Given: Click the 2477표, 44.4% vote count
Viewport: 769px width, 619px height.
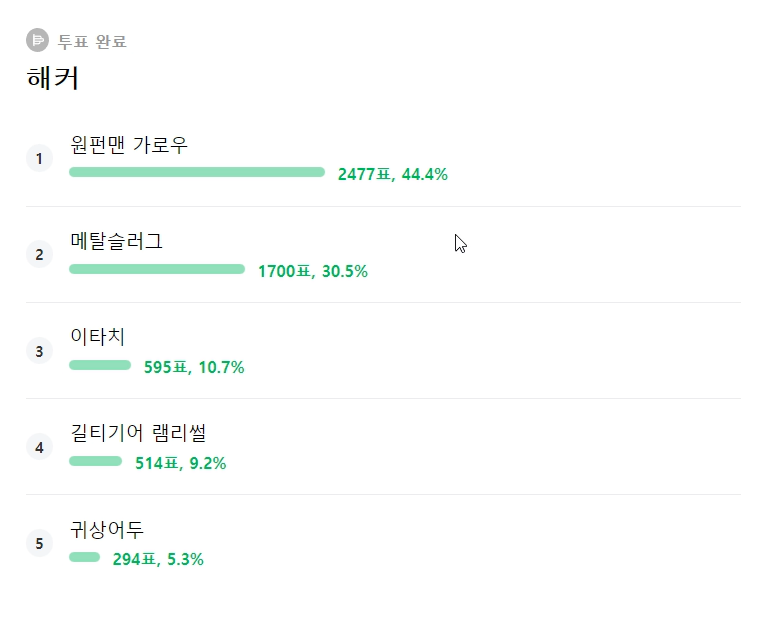Looking at the screenshot, I should tap(392, 175).
